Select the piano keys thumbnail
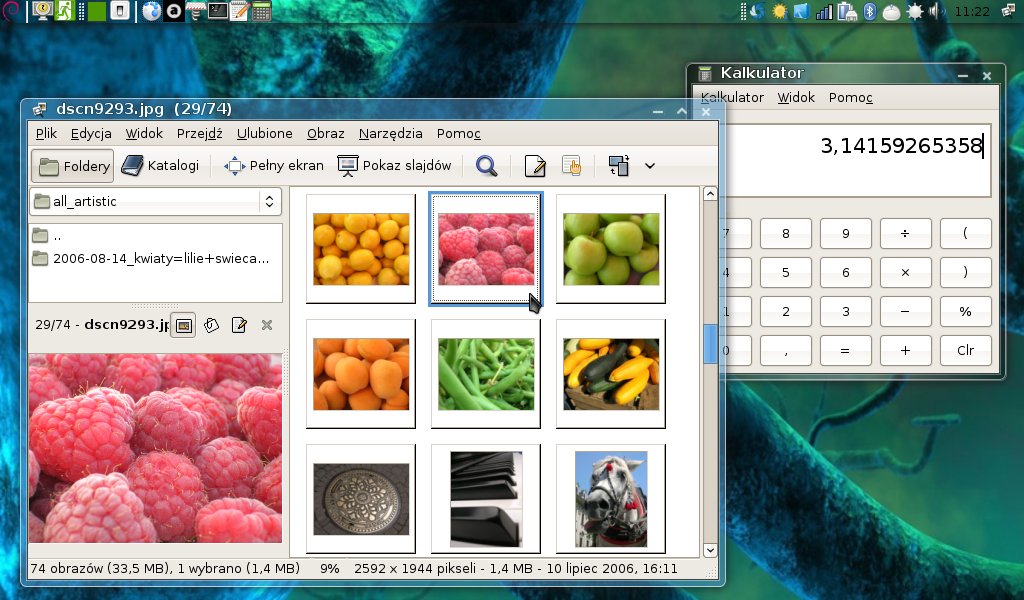 click(486, 499)
